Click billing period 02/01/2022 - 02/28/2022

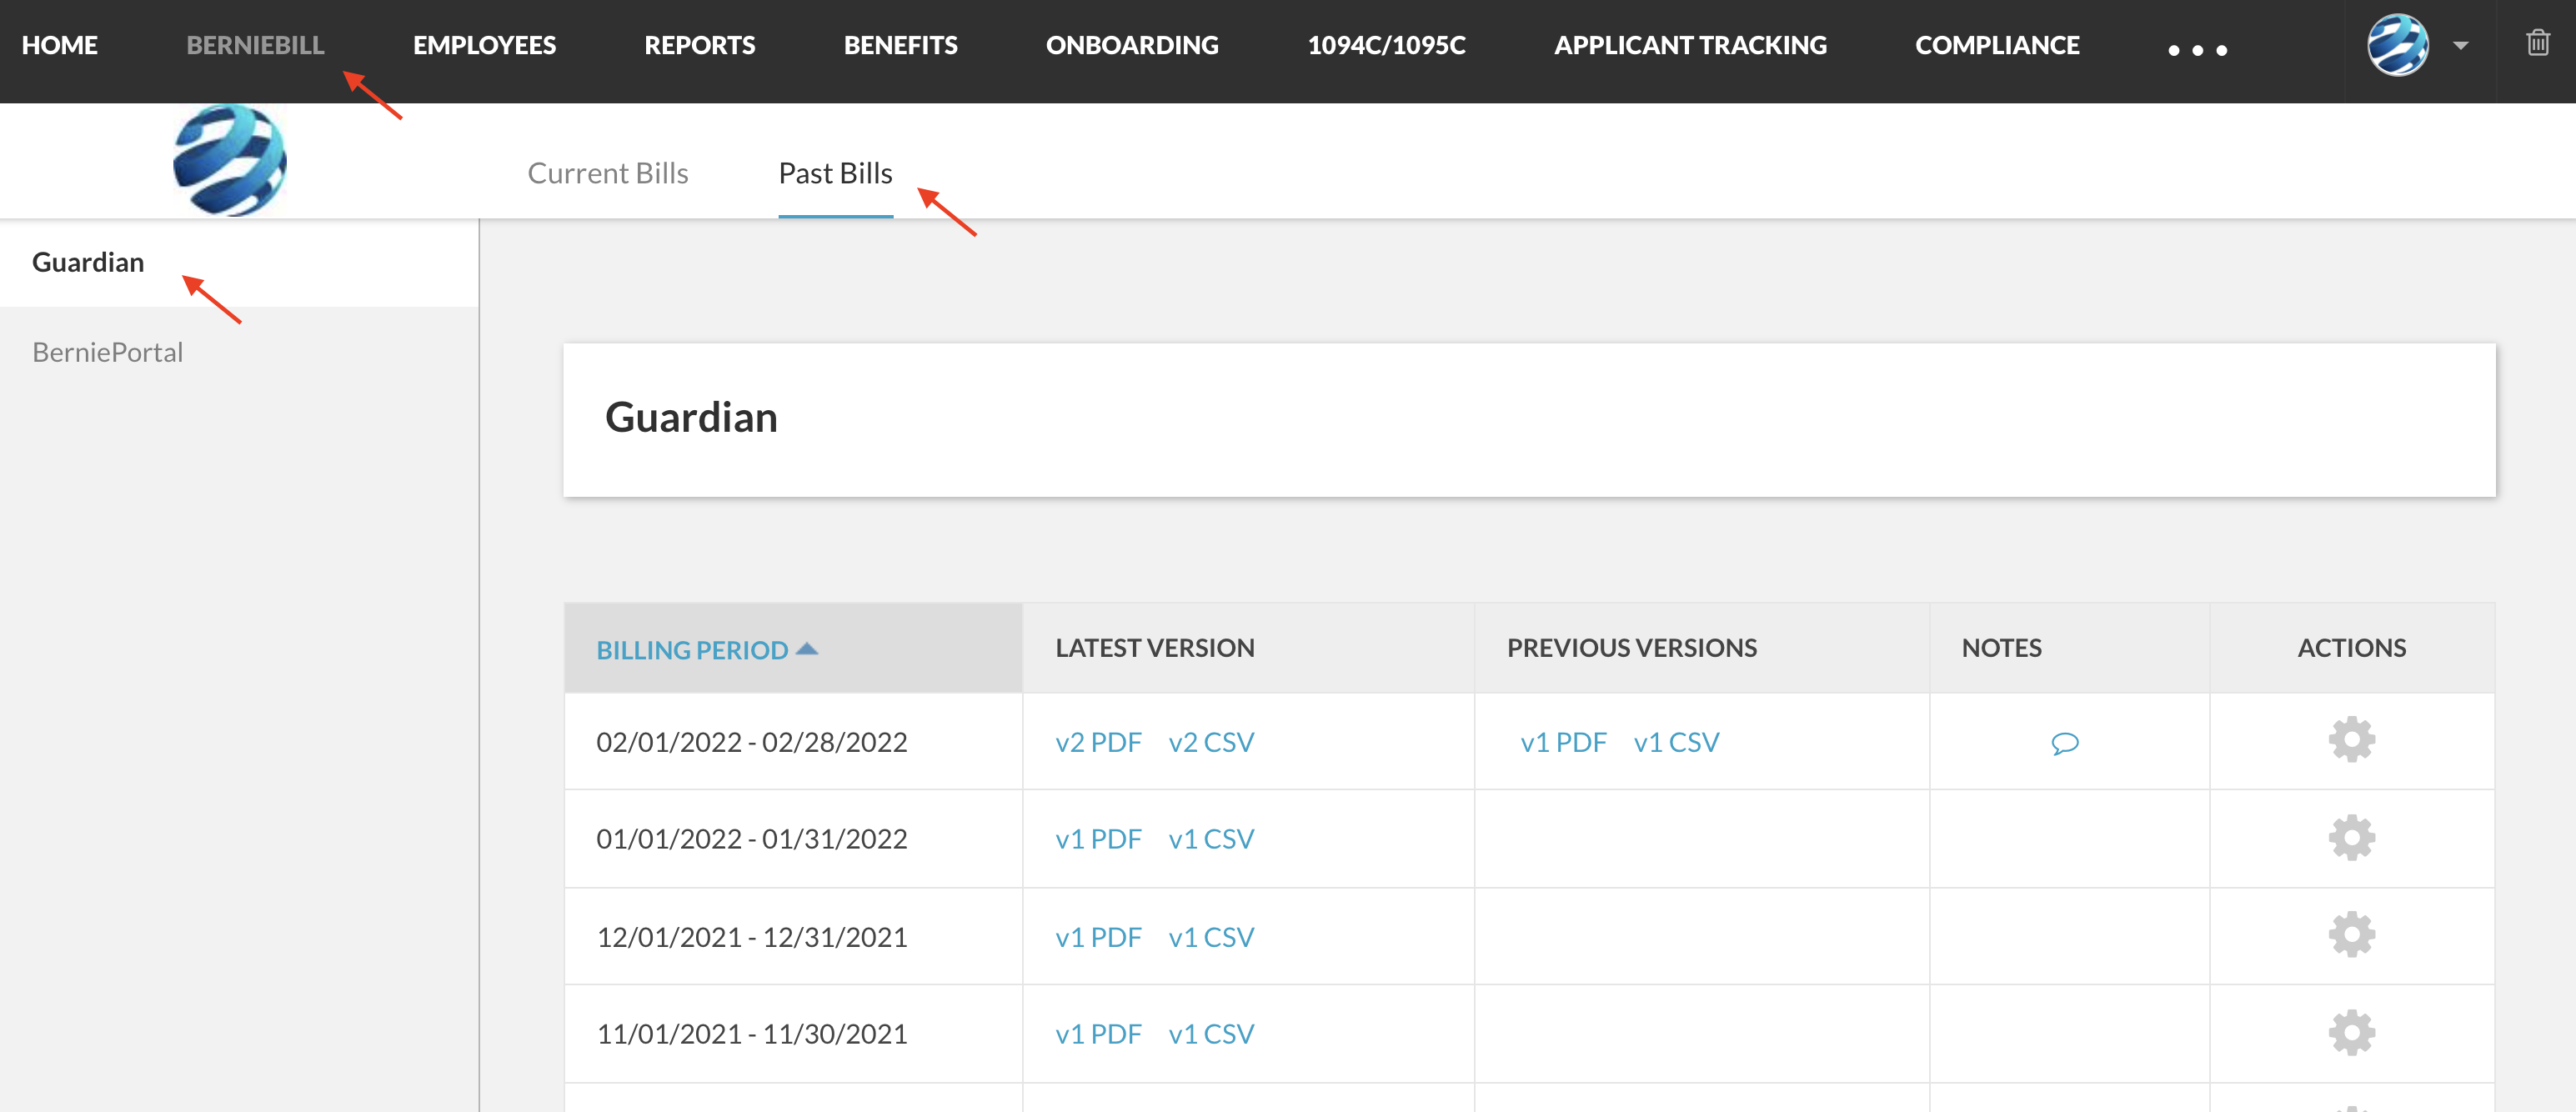click(x=751, y=742)
